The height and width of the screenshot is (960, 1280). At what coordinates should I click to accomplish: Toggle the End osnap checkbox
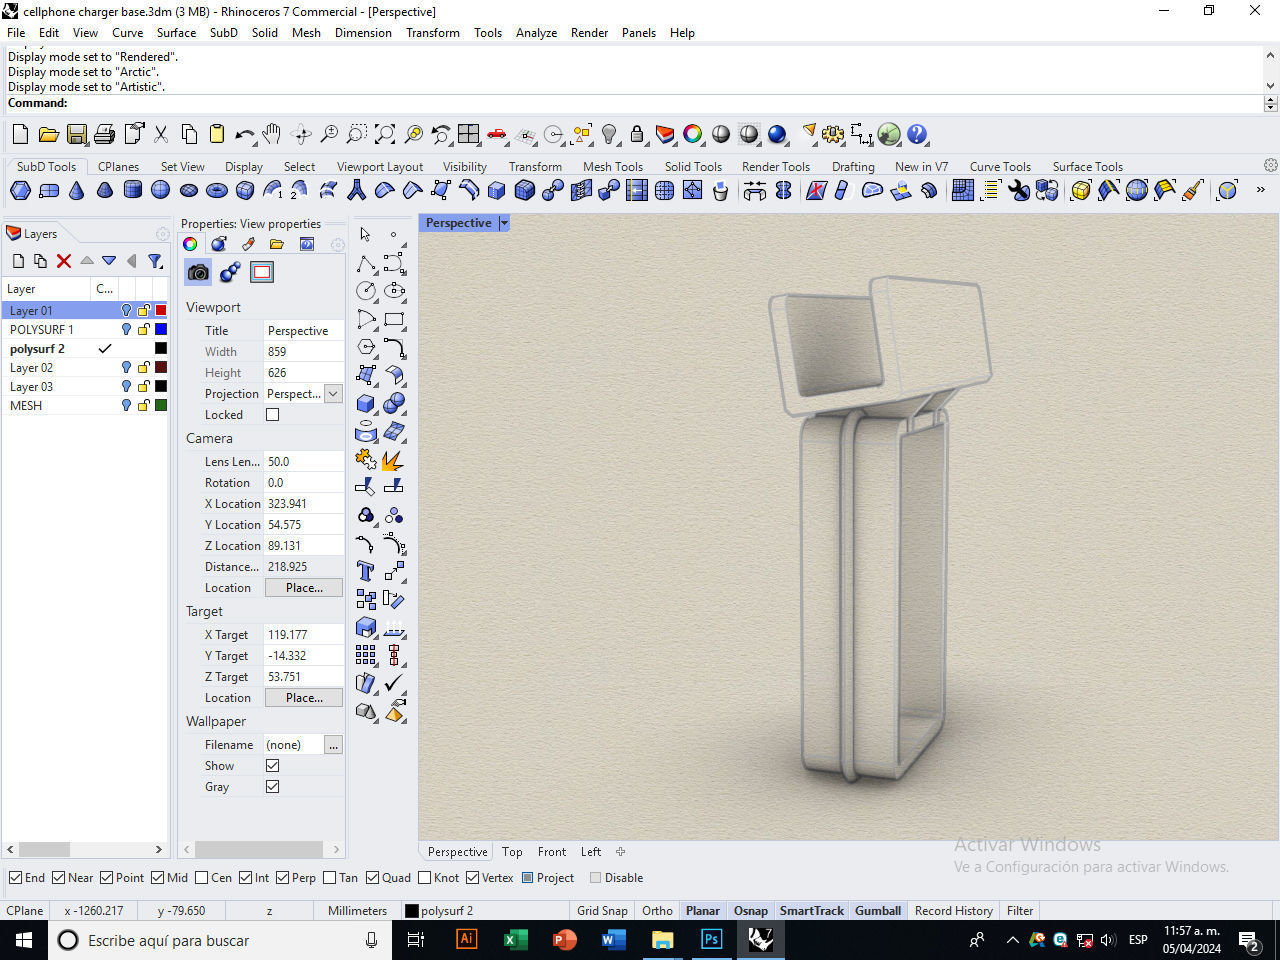(x=15, y=878)
